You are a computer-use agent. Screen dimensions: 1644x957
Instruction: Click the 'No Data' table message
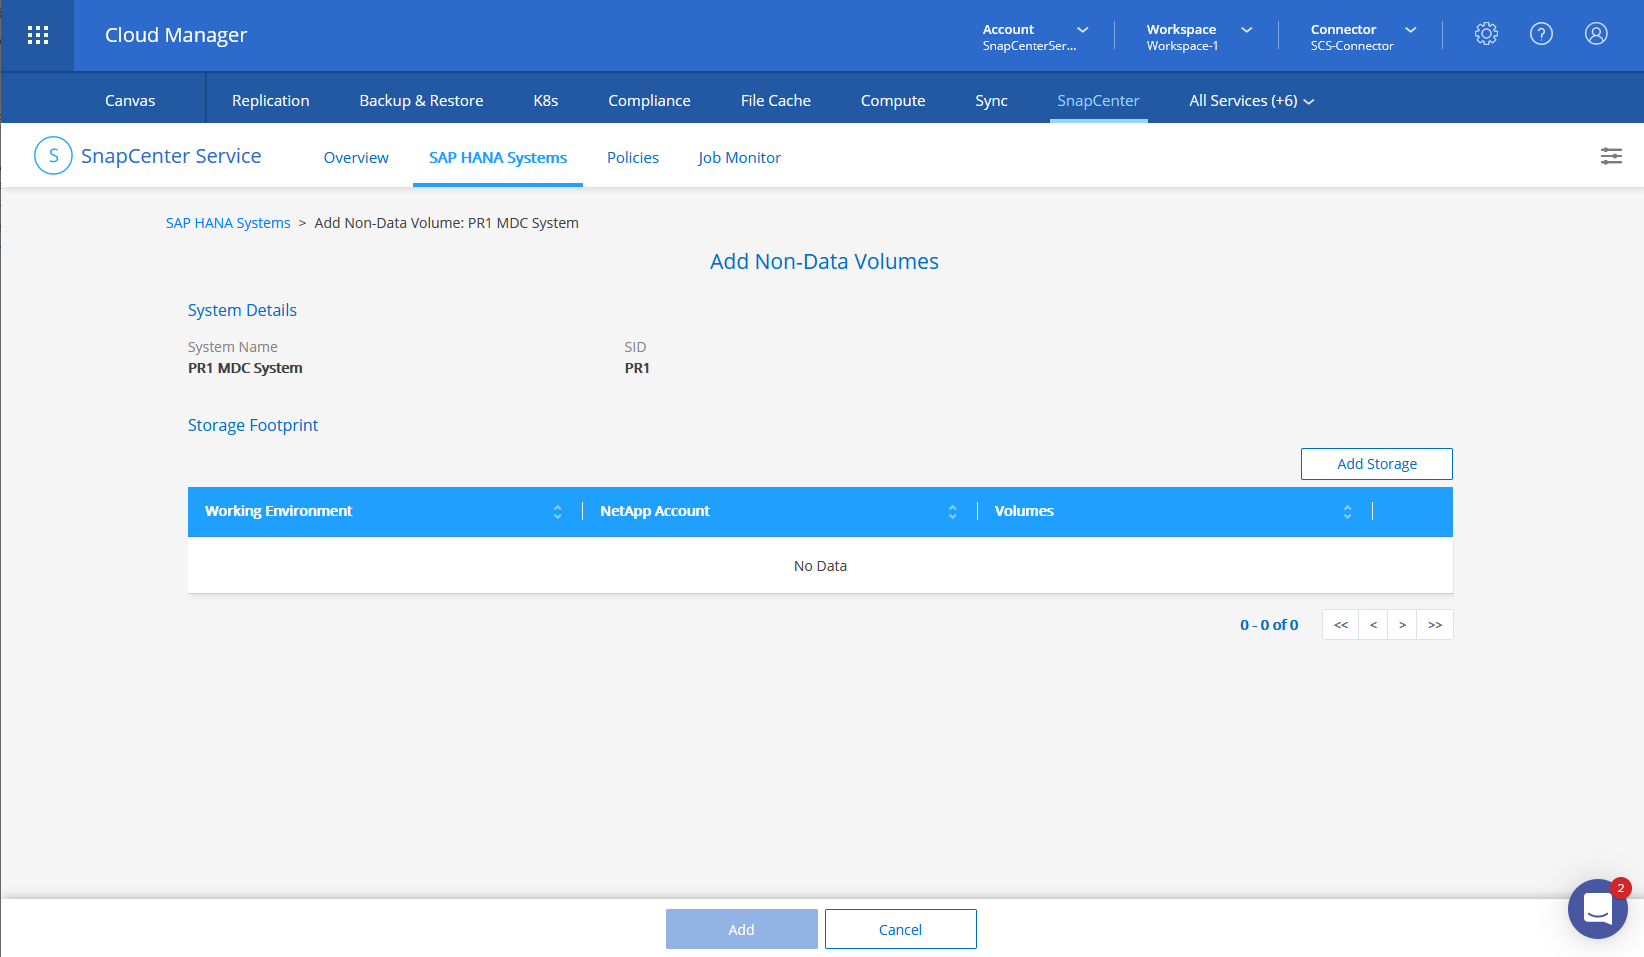pyautogui.click(x=820, y=566)
